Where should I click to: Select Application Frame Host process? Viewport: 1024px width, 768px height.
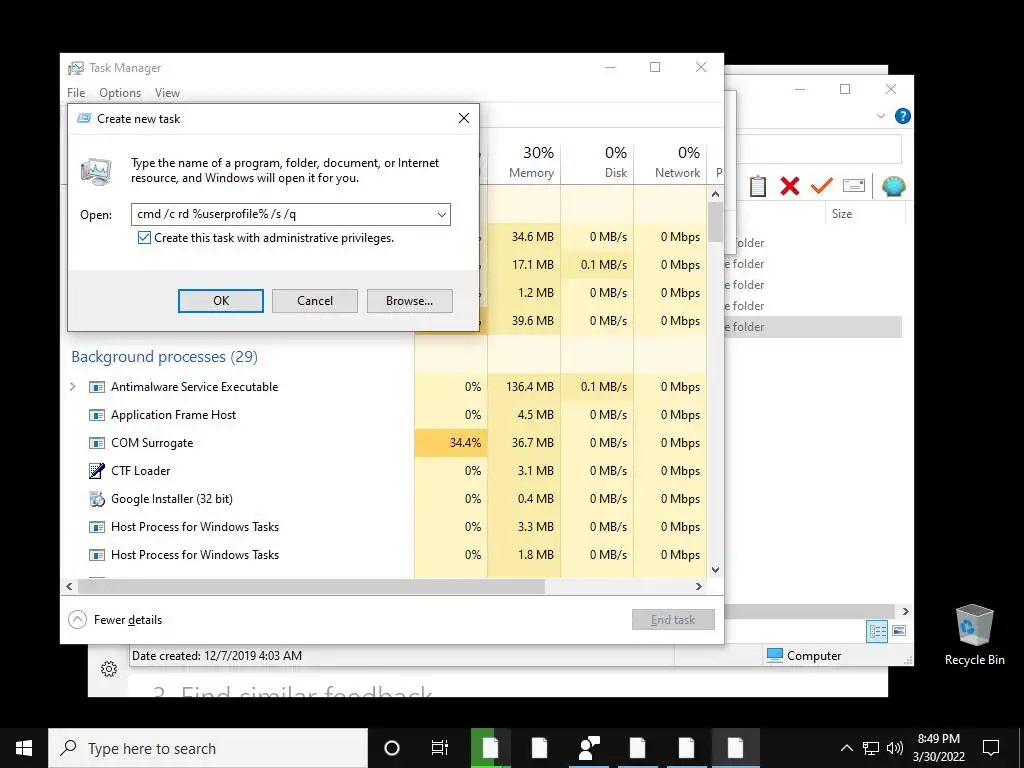[173, 415]
